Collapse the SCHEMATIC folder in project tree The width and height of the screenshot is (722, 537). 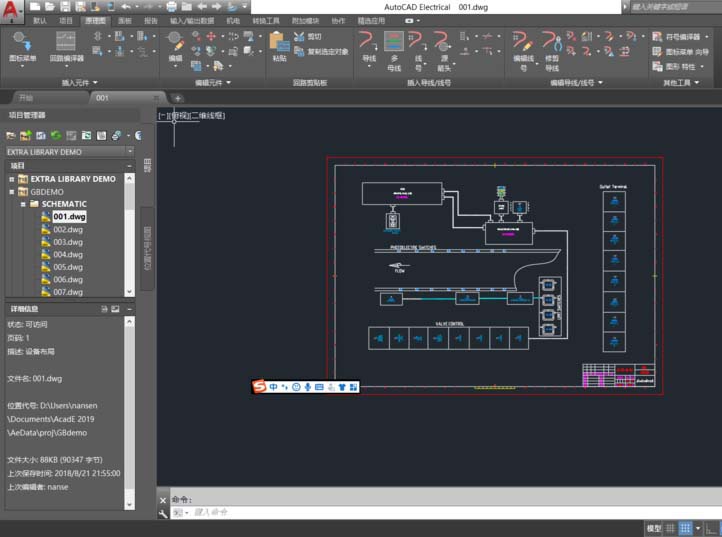[x=22, y=204]
